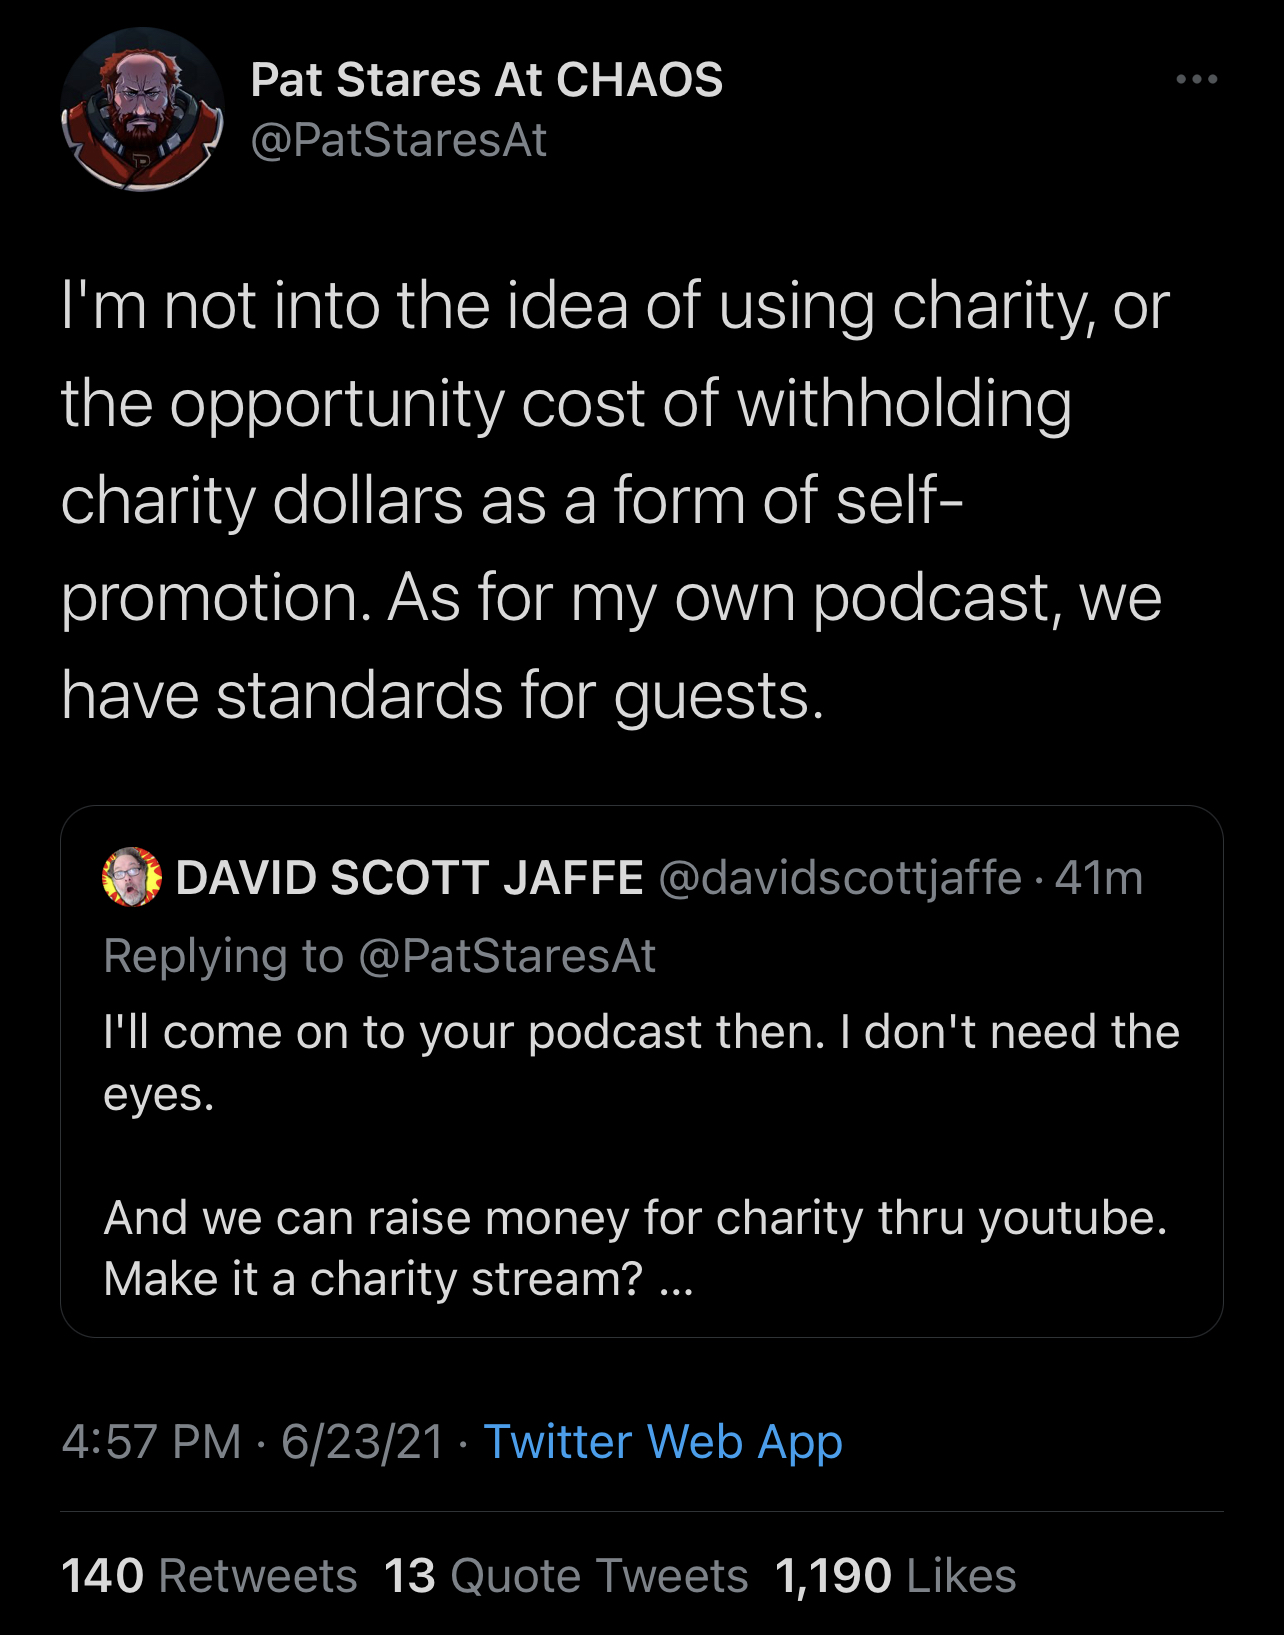This screenshot has height=1635, width=1284.
Task: Click the 4:57 PM timestamp
Action: pyautogui.click(x=151, y=1442)
